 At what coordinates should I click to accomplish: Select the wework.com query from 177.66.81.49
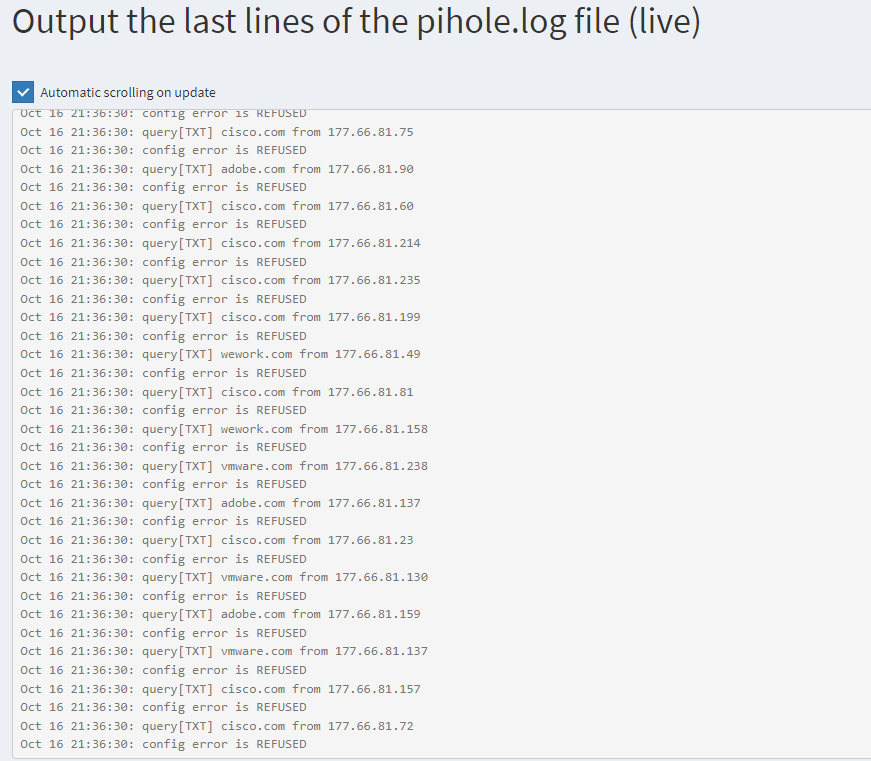point(221,354)
